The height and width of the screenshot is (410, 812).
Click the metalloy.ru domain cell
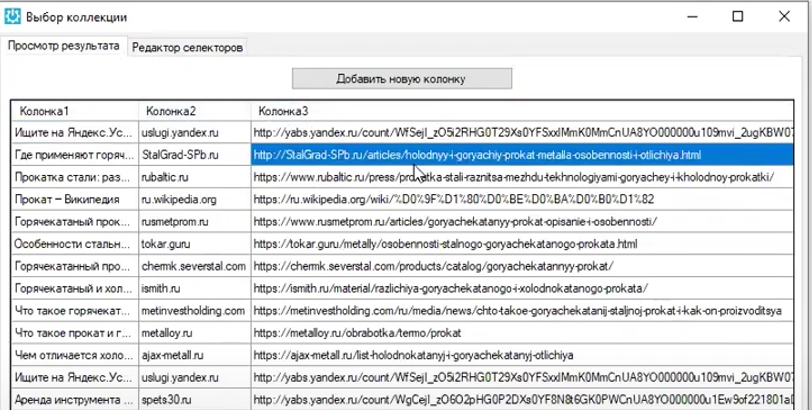[195, 333]
